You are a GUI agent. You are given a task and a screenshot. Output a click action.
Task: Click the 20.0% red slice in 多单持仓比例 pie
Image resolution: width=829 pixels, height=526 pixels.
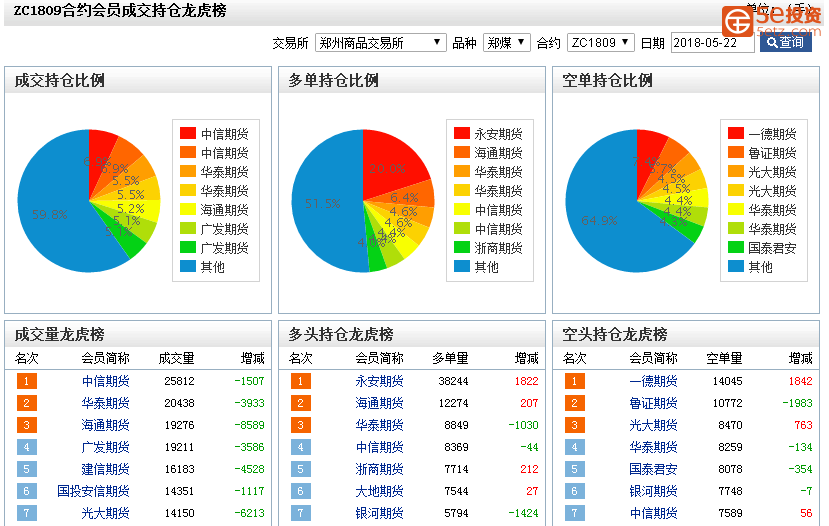(x=394, y=167)
